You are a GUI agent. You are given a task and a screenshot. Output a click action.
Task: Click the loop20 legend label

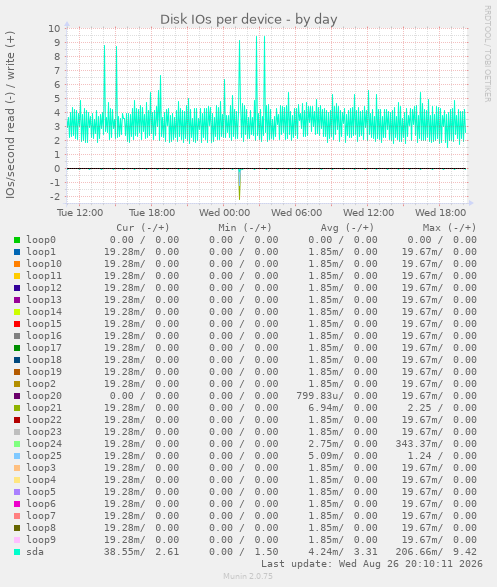click(x=44, y=396)
